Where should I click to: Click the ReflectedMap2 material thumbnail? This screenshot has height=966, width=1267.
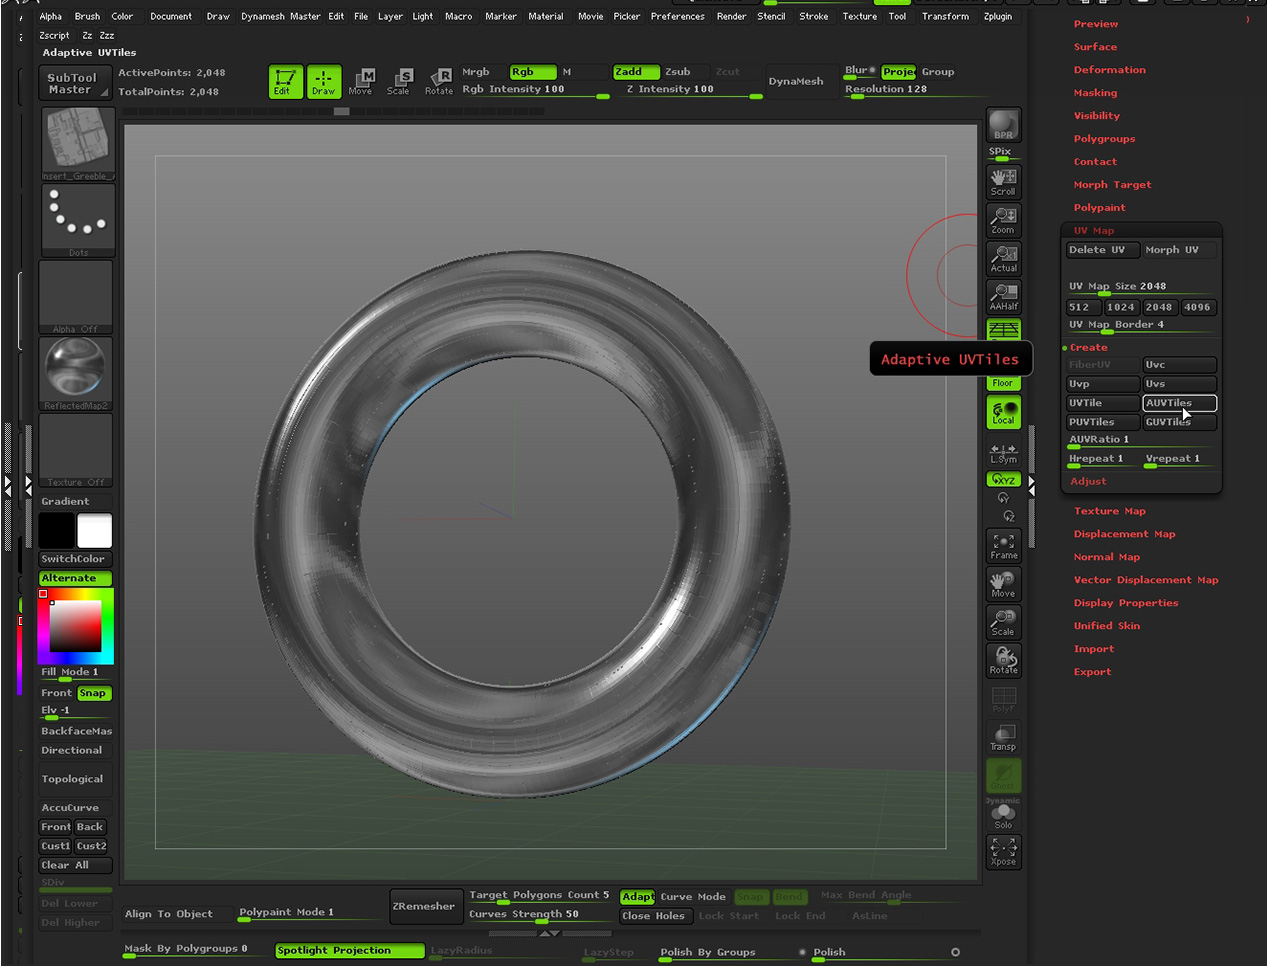click(76, 370)
